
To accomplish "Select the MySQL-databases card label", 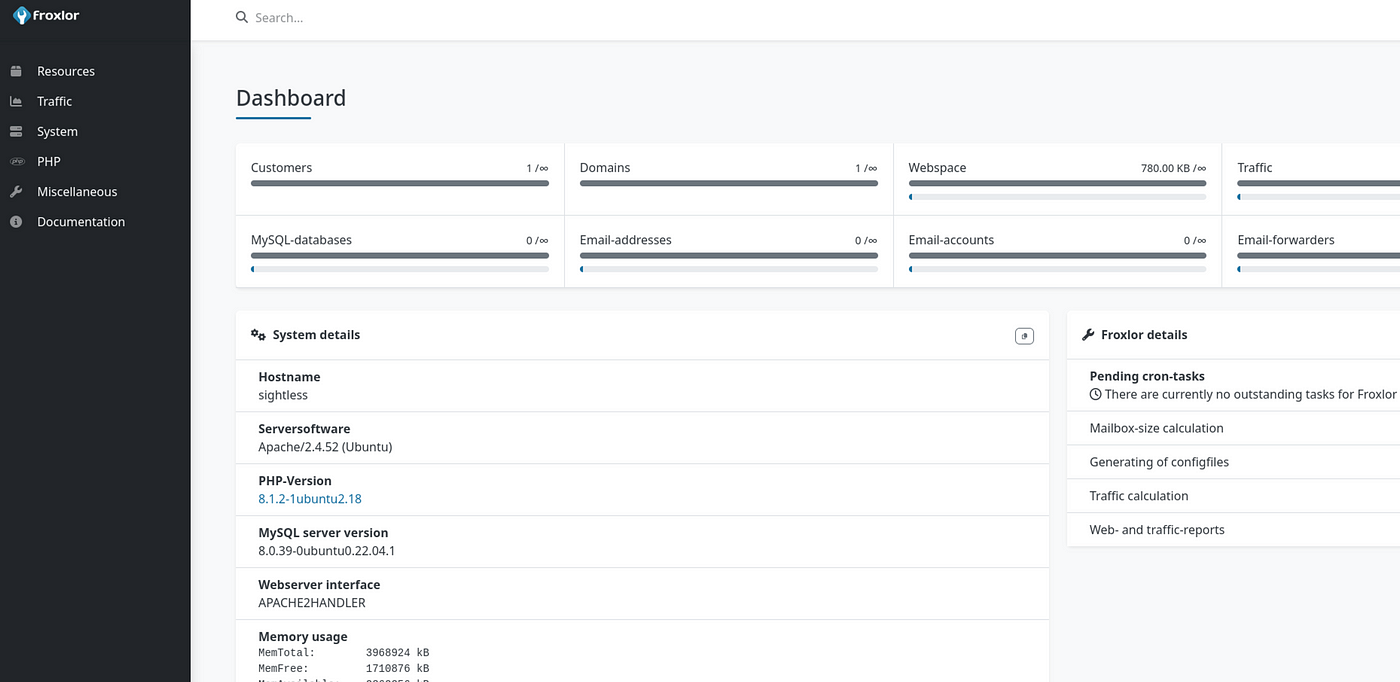I will [x=301, y=240].
